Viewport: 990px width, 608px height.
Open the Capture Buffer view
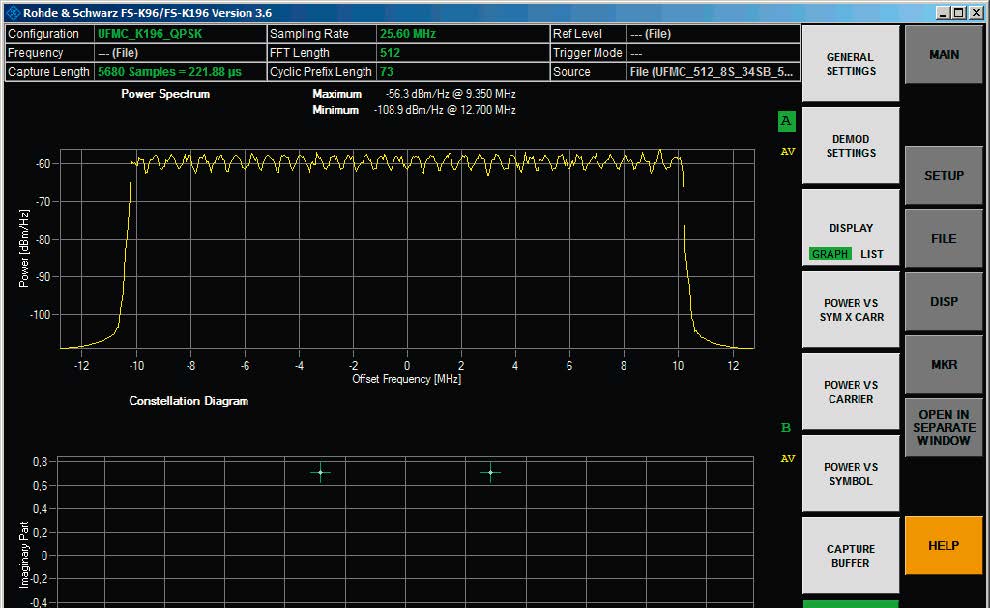(850, 556)
